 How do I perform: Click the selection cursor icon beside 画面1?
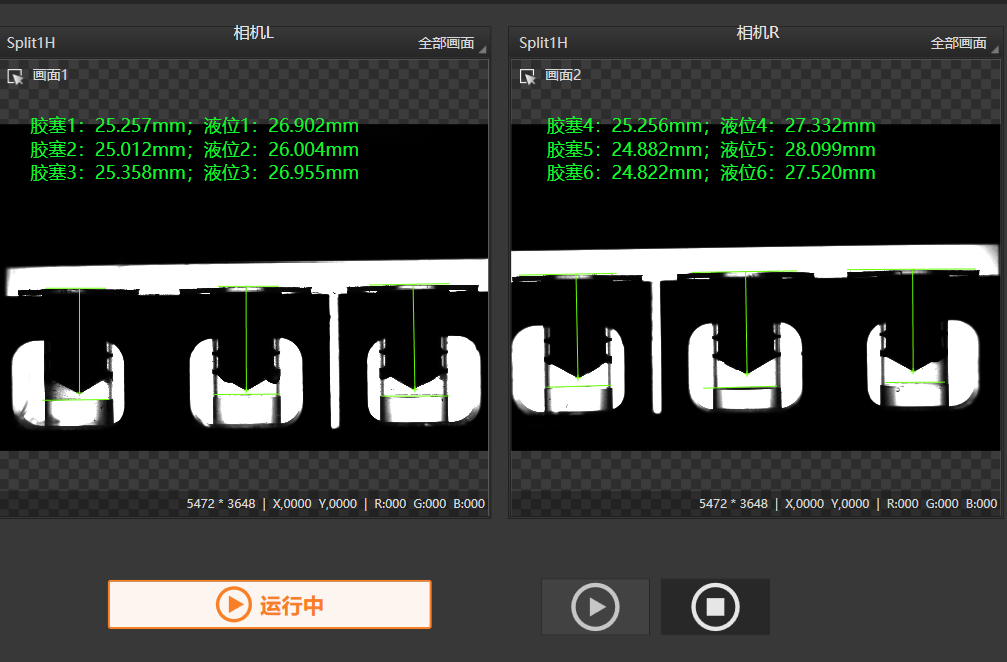point(15,76)
